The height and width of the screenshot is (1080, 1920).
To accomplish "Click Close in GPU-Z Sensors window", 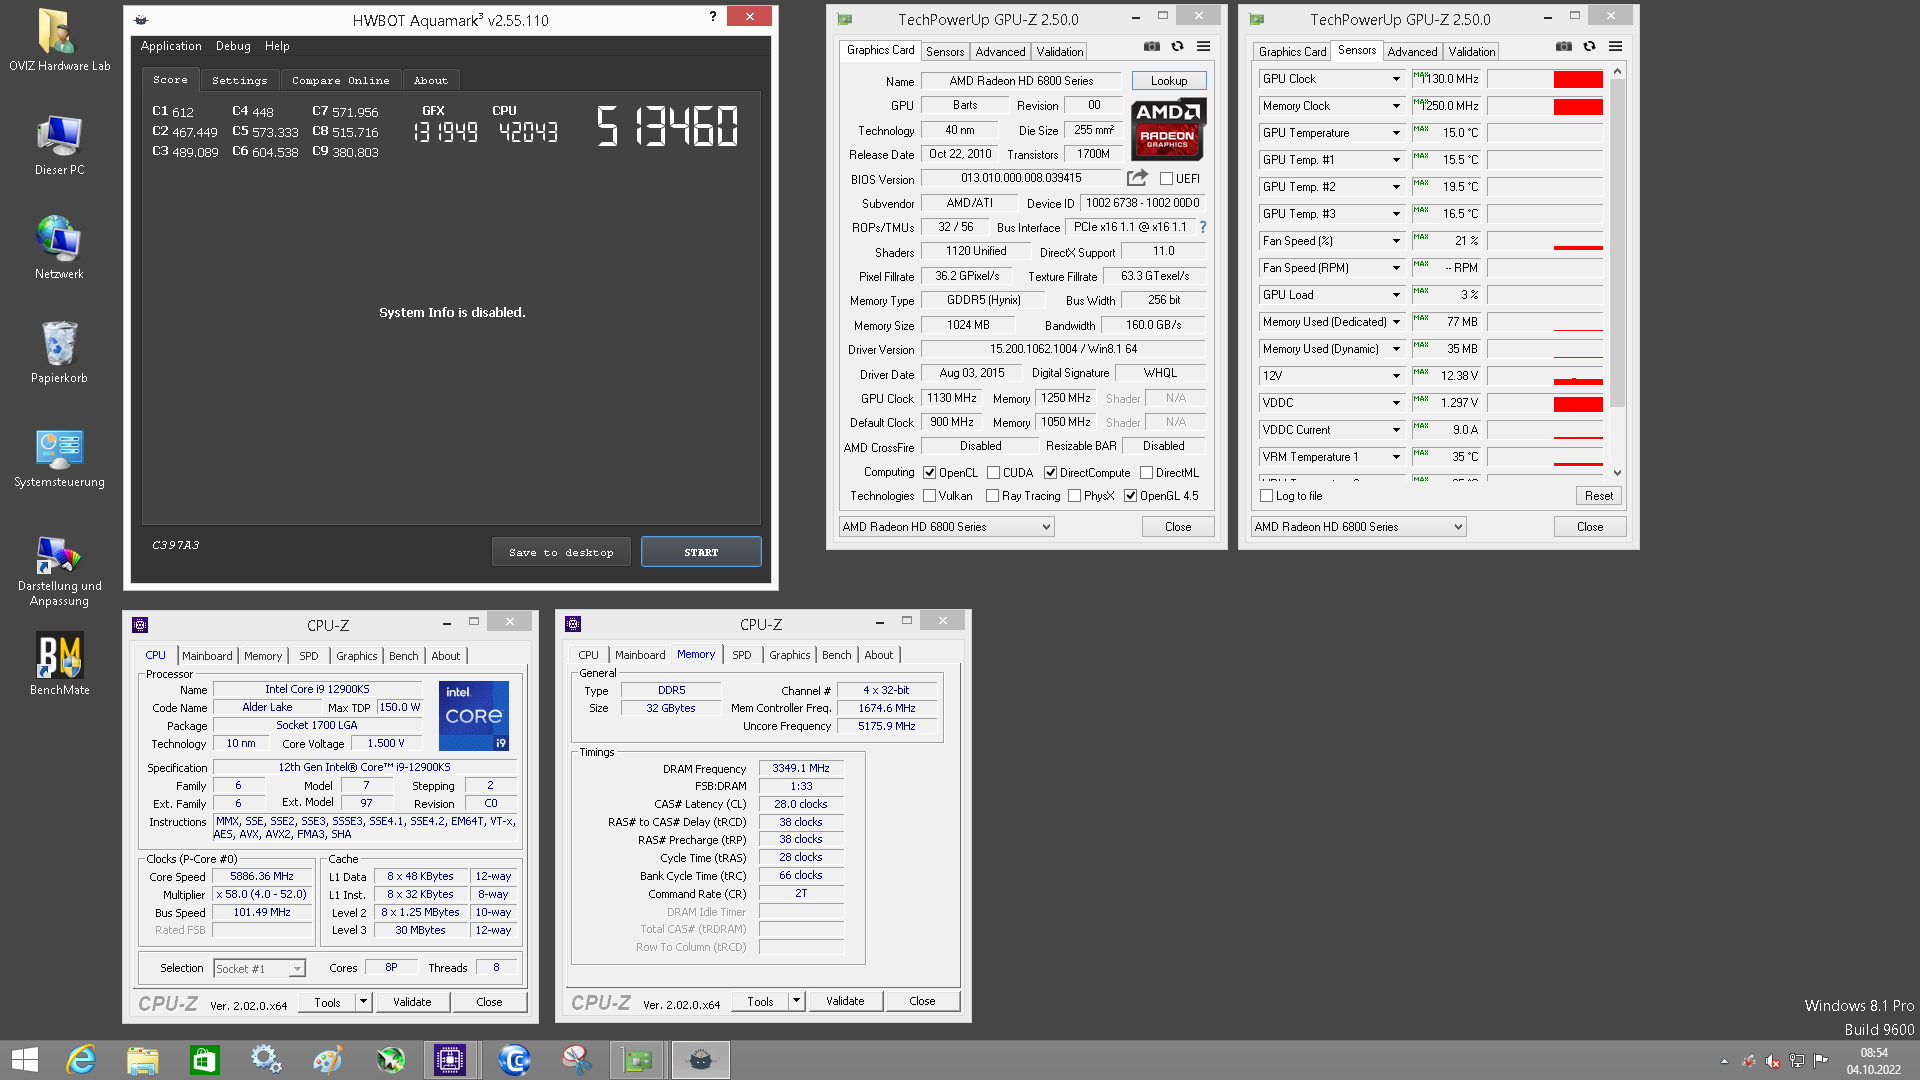I will pyautogui.click(x=1590, y=527).
